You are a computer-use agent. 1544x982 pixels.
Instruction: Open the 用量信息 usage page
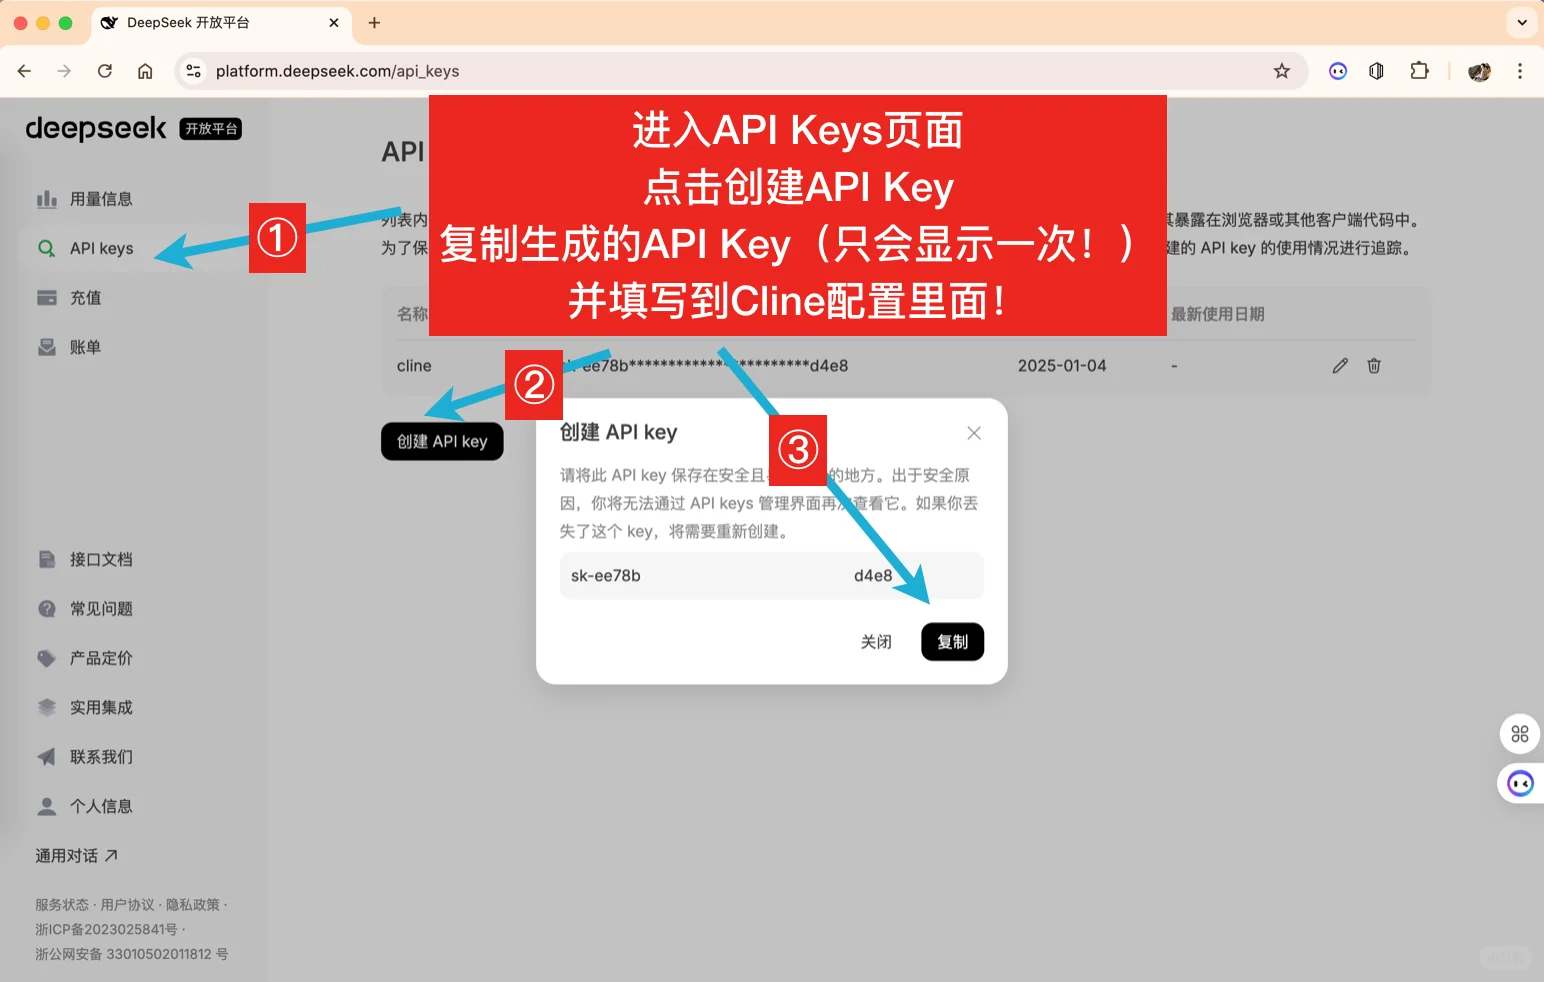pyautogui.click(x=100, y=198)
